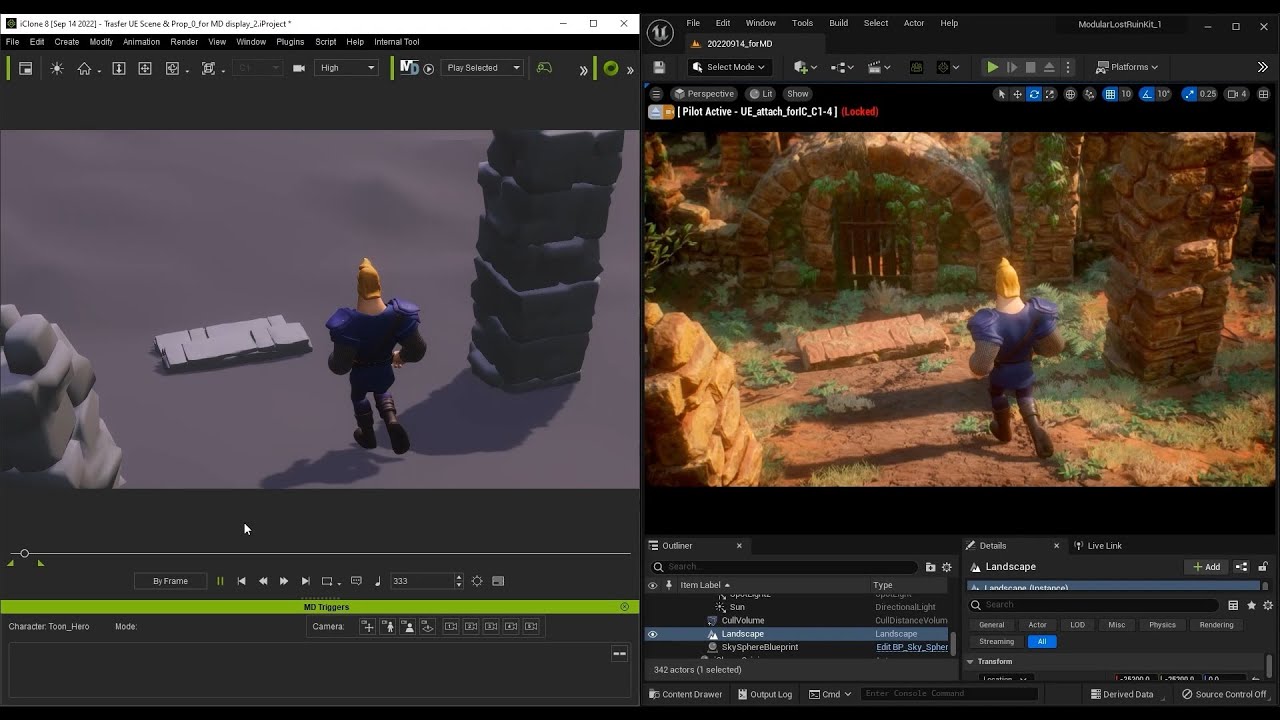The width and height of the screenshot is (1280, 720).
Task: Toggle Landscape visibility eye icon
Action: [x=653, y=634]
